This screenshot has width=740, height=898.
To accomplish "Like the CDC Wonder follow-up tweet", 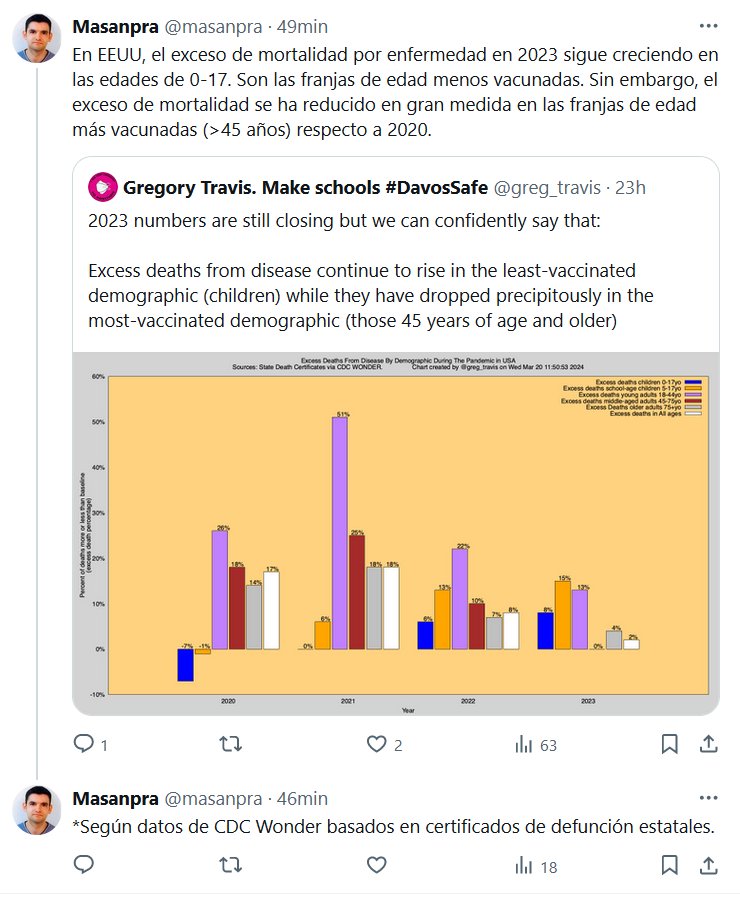I will pyautogui.click(x=377, y=866).
